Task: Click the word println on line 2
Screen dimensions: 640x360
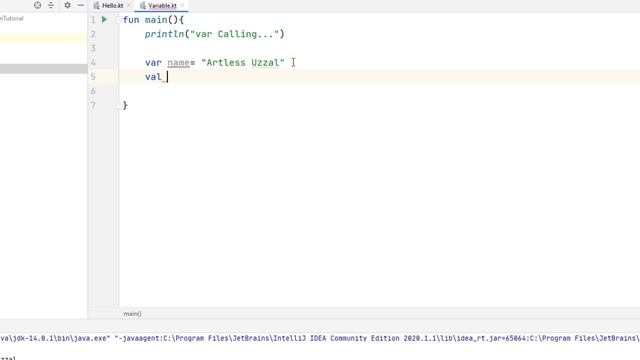Action: pos(164,34)
